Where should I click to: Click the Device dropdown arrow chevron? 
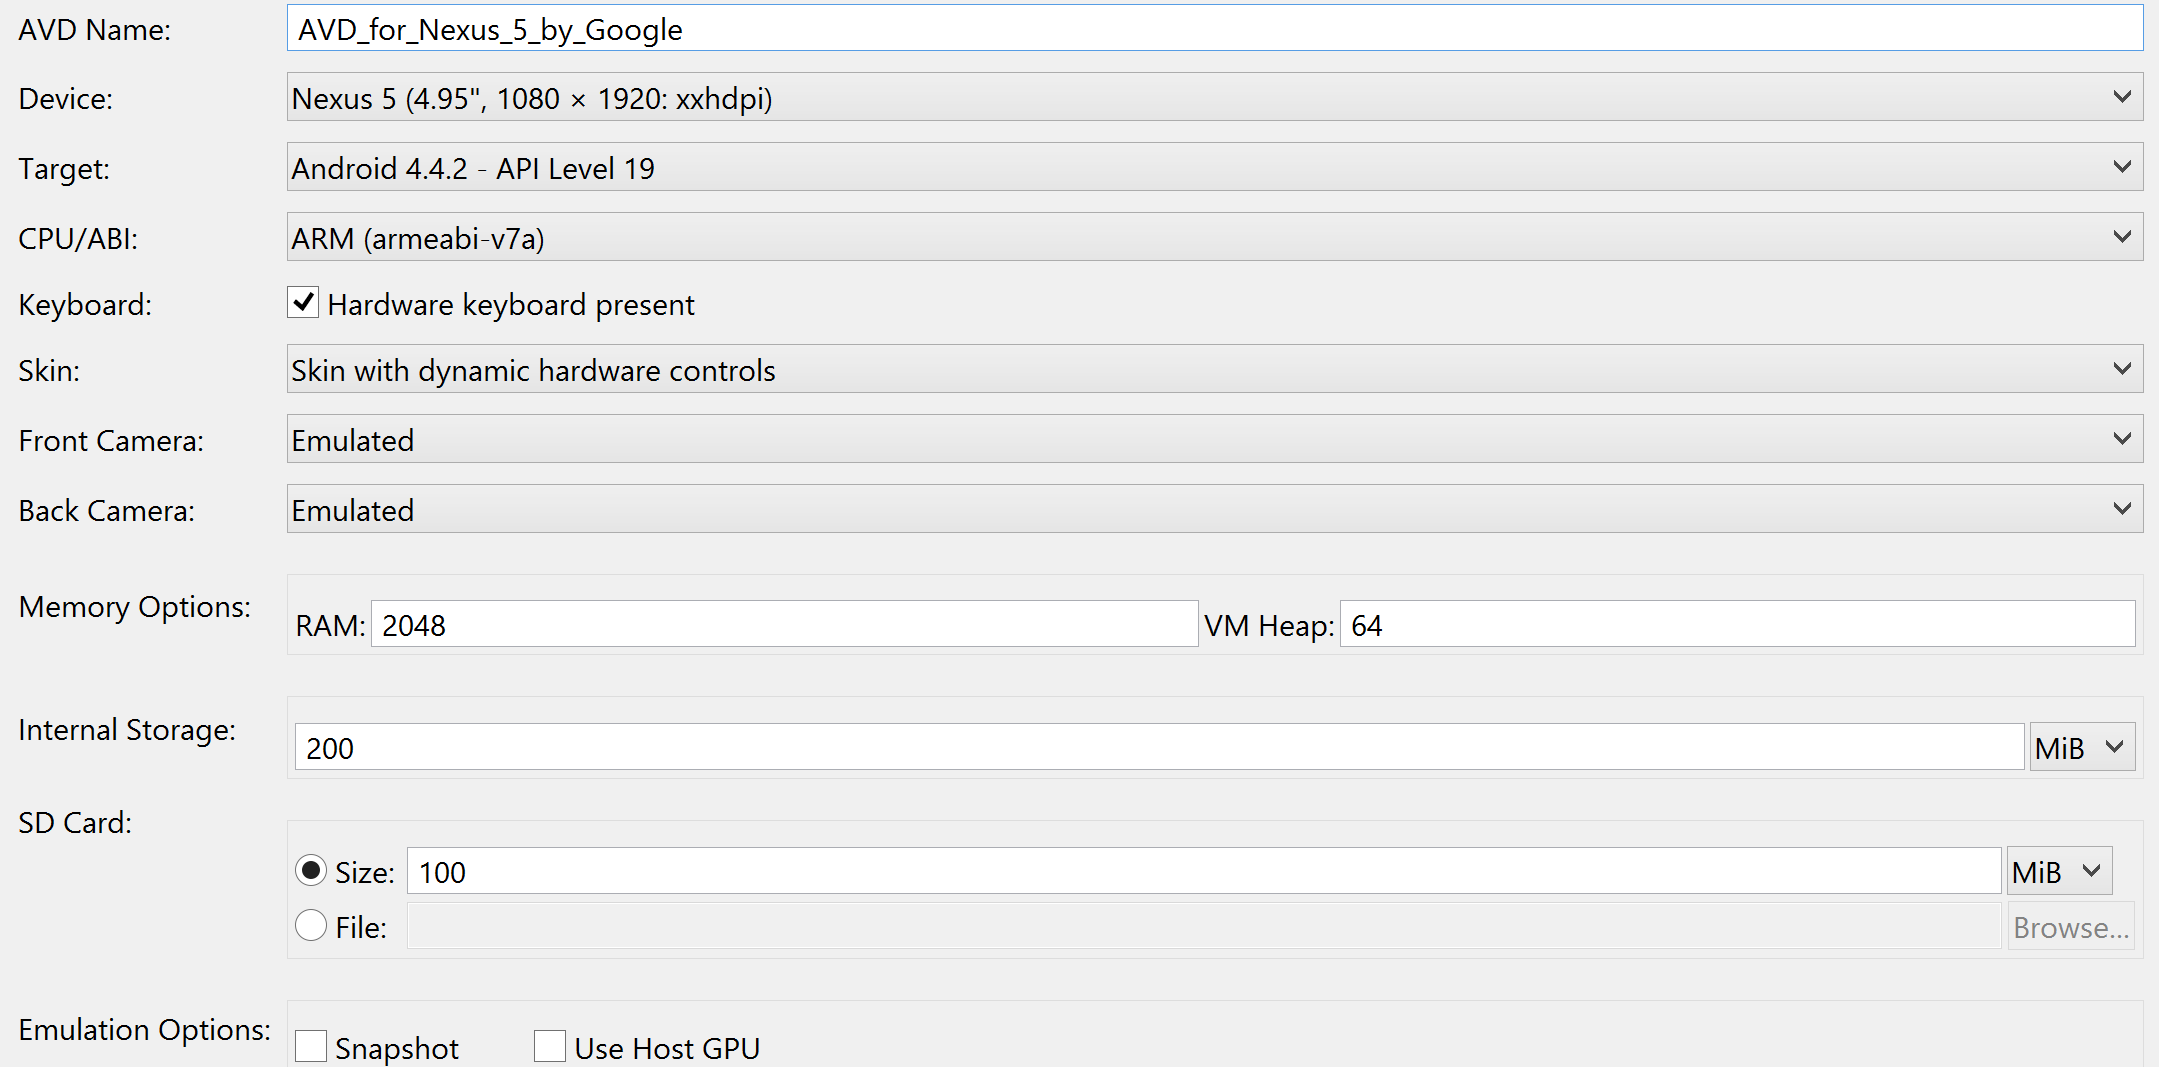pos(2122,97)
